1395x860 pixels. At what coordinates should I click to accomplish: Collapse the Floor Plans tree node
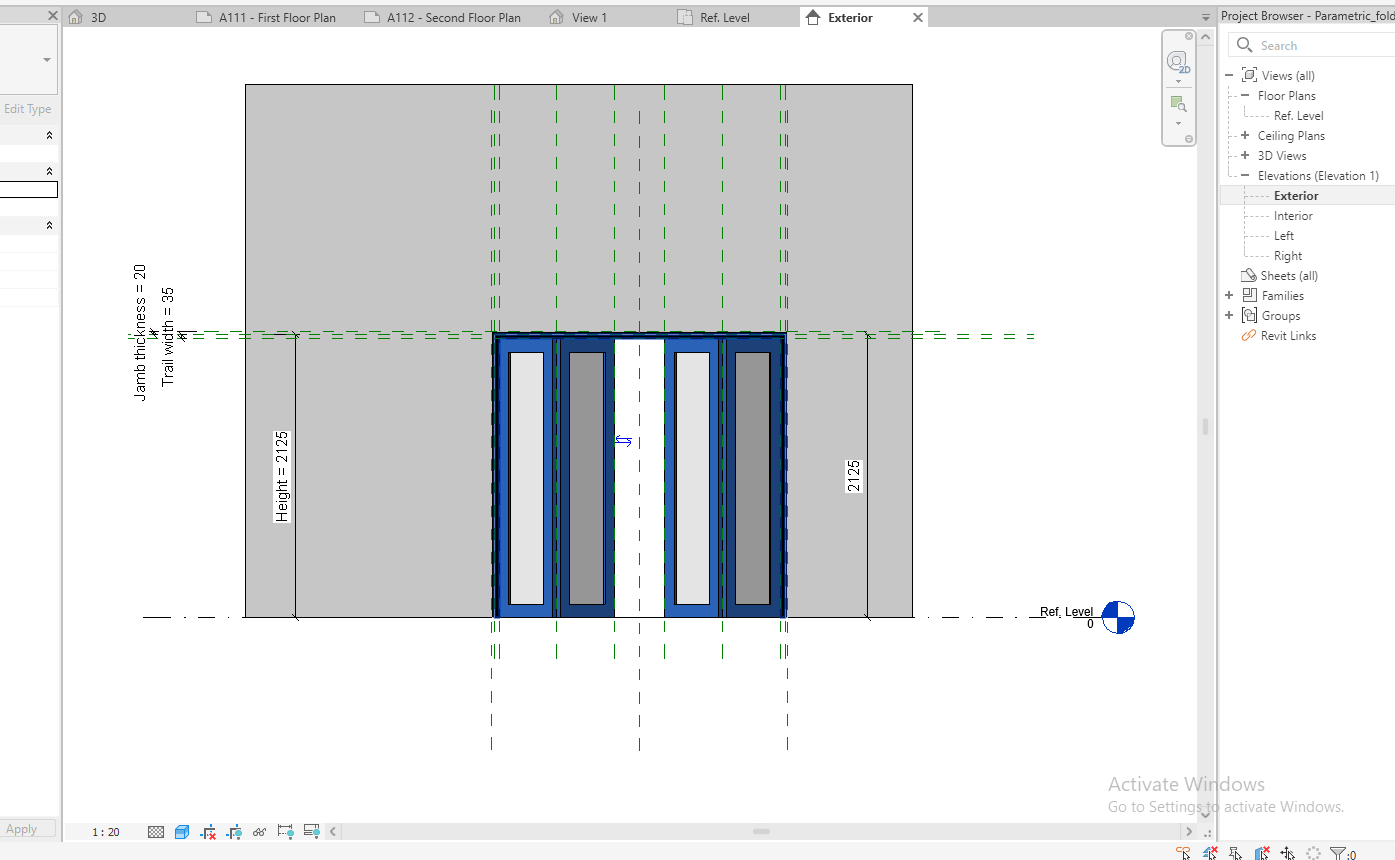tap(1245, 96)
